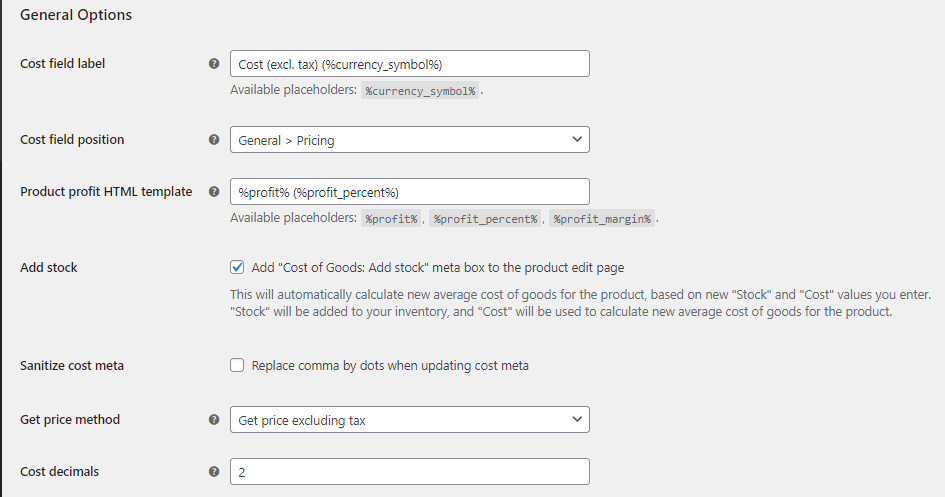
Task: Click help icon next to Get price method
Action: click(x=214, y=419)
